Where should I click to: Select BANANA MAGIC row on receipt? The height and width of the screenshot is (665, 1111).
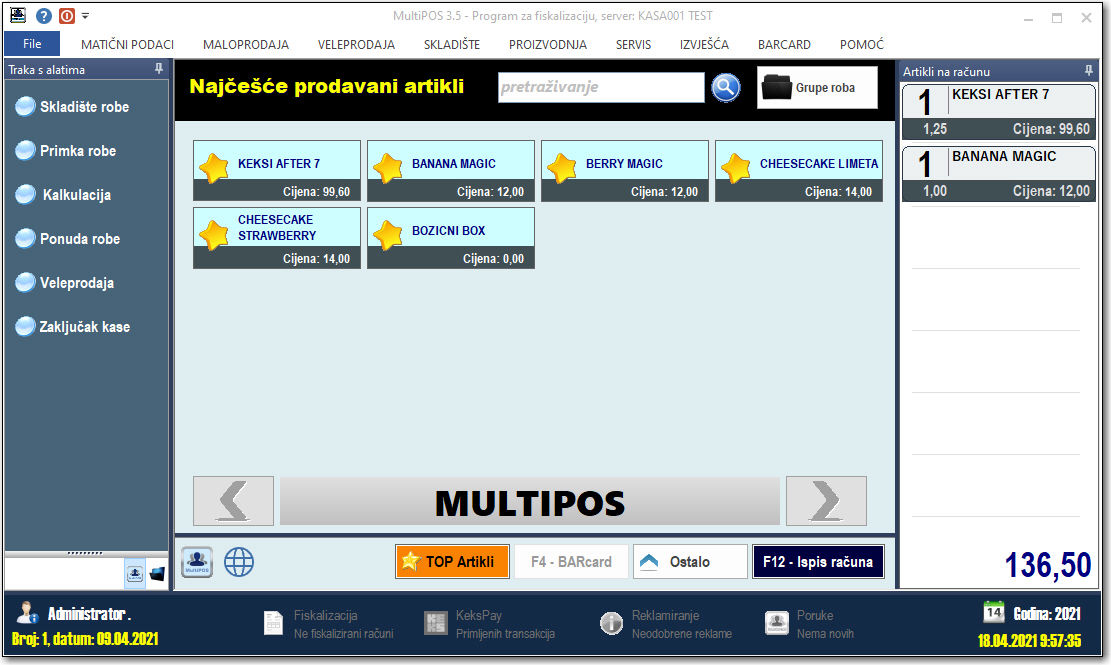(998, 174)
